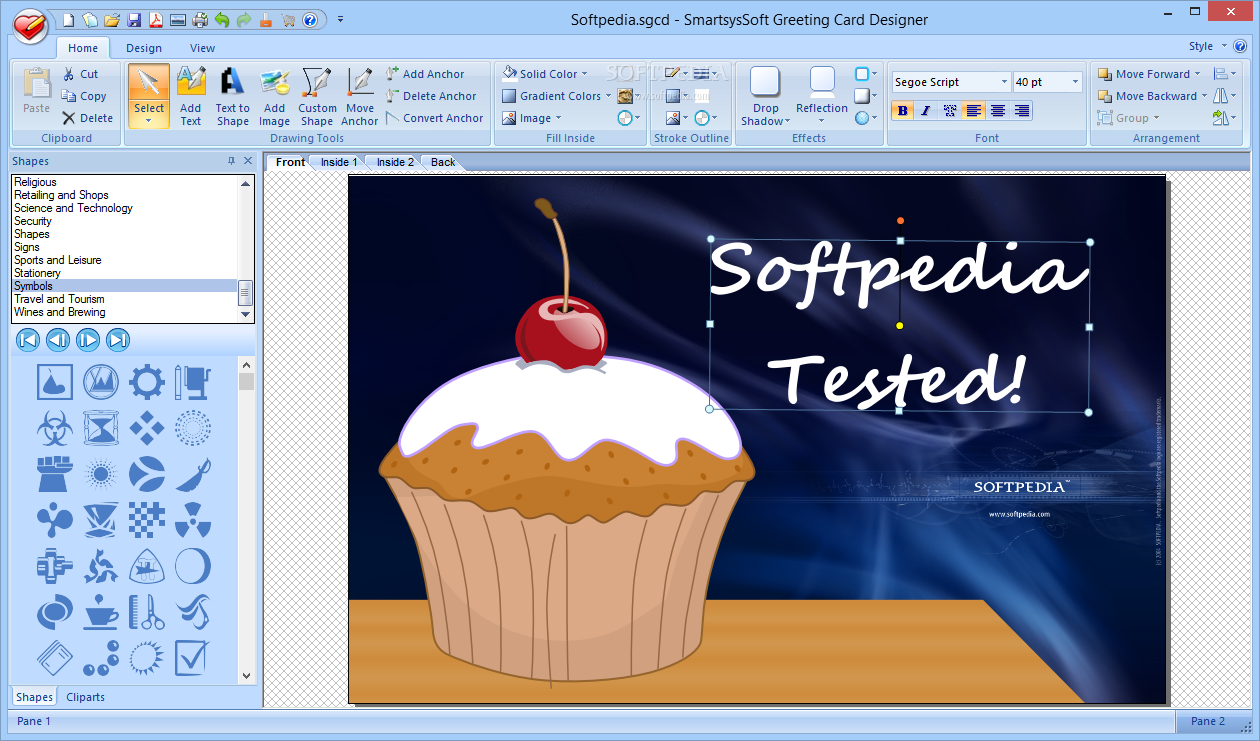Go to the next page of shapes

coord(88,340)
